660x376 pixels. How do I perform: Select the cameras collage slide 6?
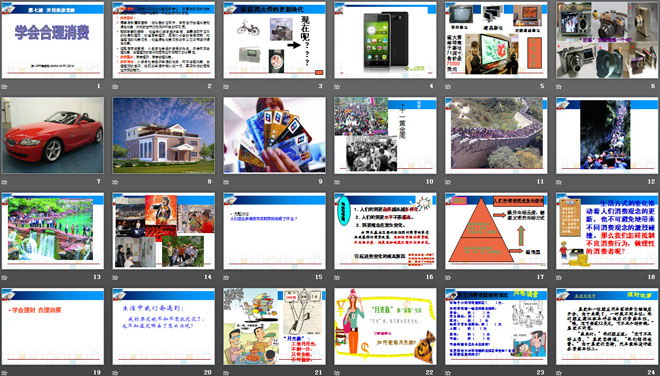607,40
